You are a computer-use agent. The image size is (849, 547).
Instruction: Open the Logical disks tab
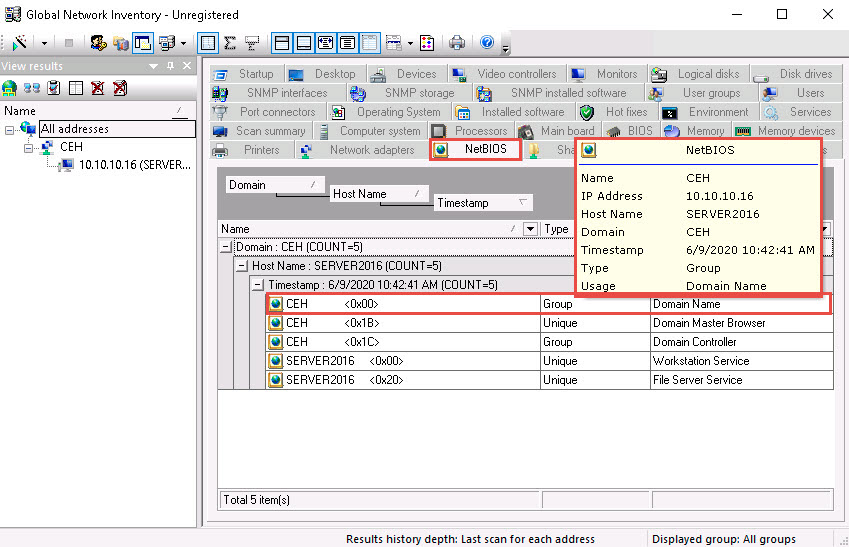[696, 74]
